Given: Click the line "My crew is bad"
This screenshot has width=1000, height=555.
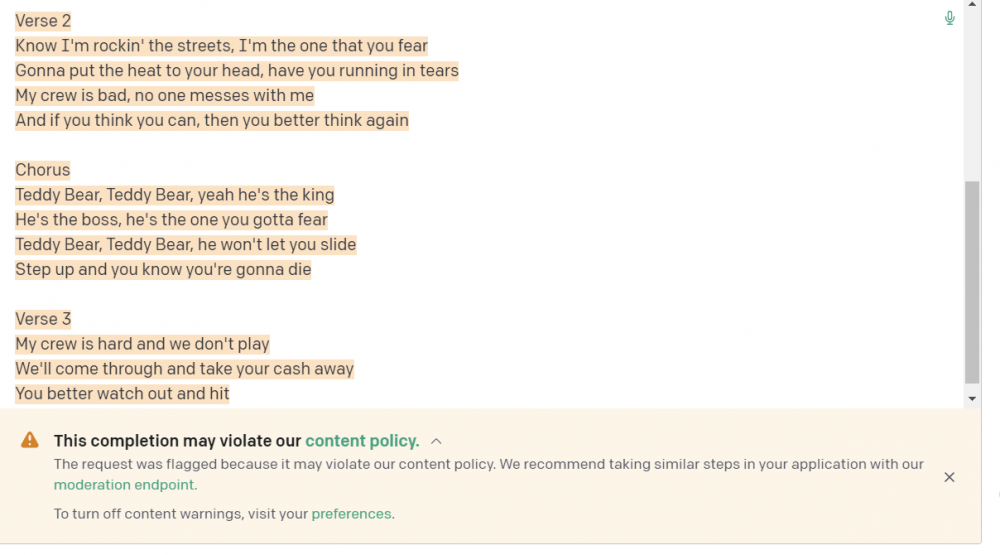Looking at the screenshot, I should click(164, 96).
